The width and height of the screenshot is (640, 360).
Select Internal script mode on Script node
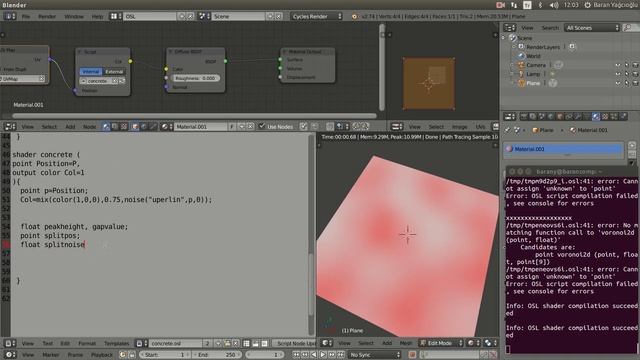(x=91, y=72)
